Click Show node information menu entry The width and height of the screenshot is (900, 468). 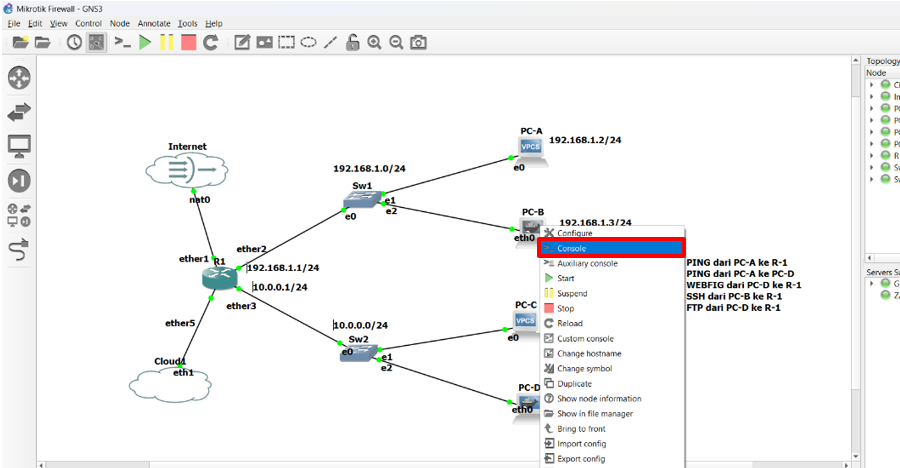click(598, 399)
